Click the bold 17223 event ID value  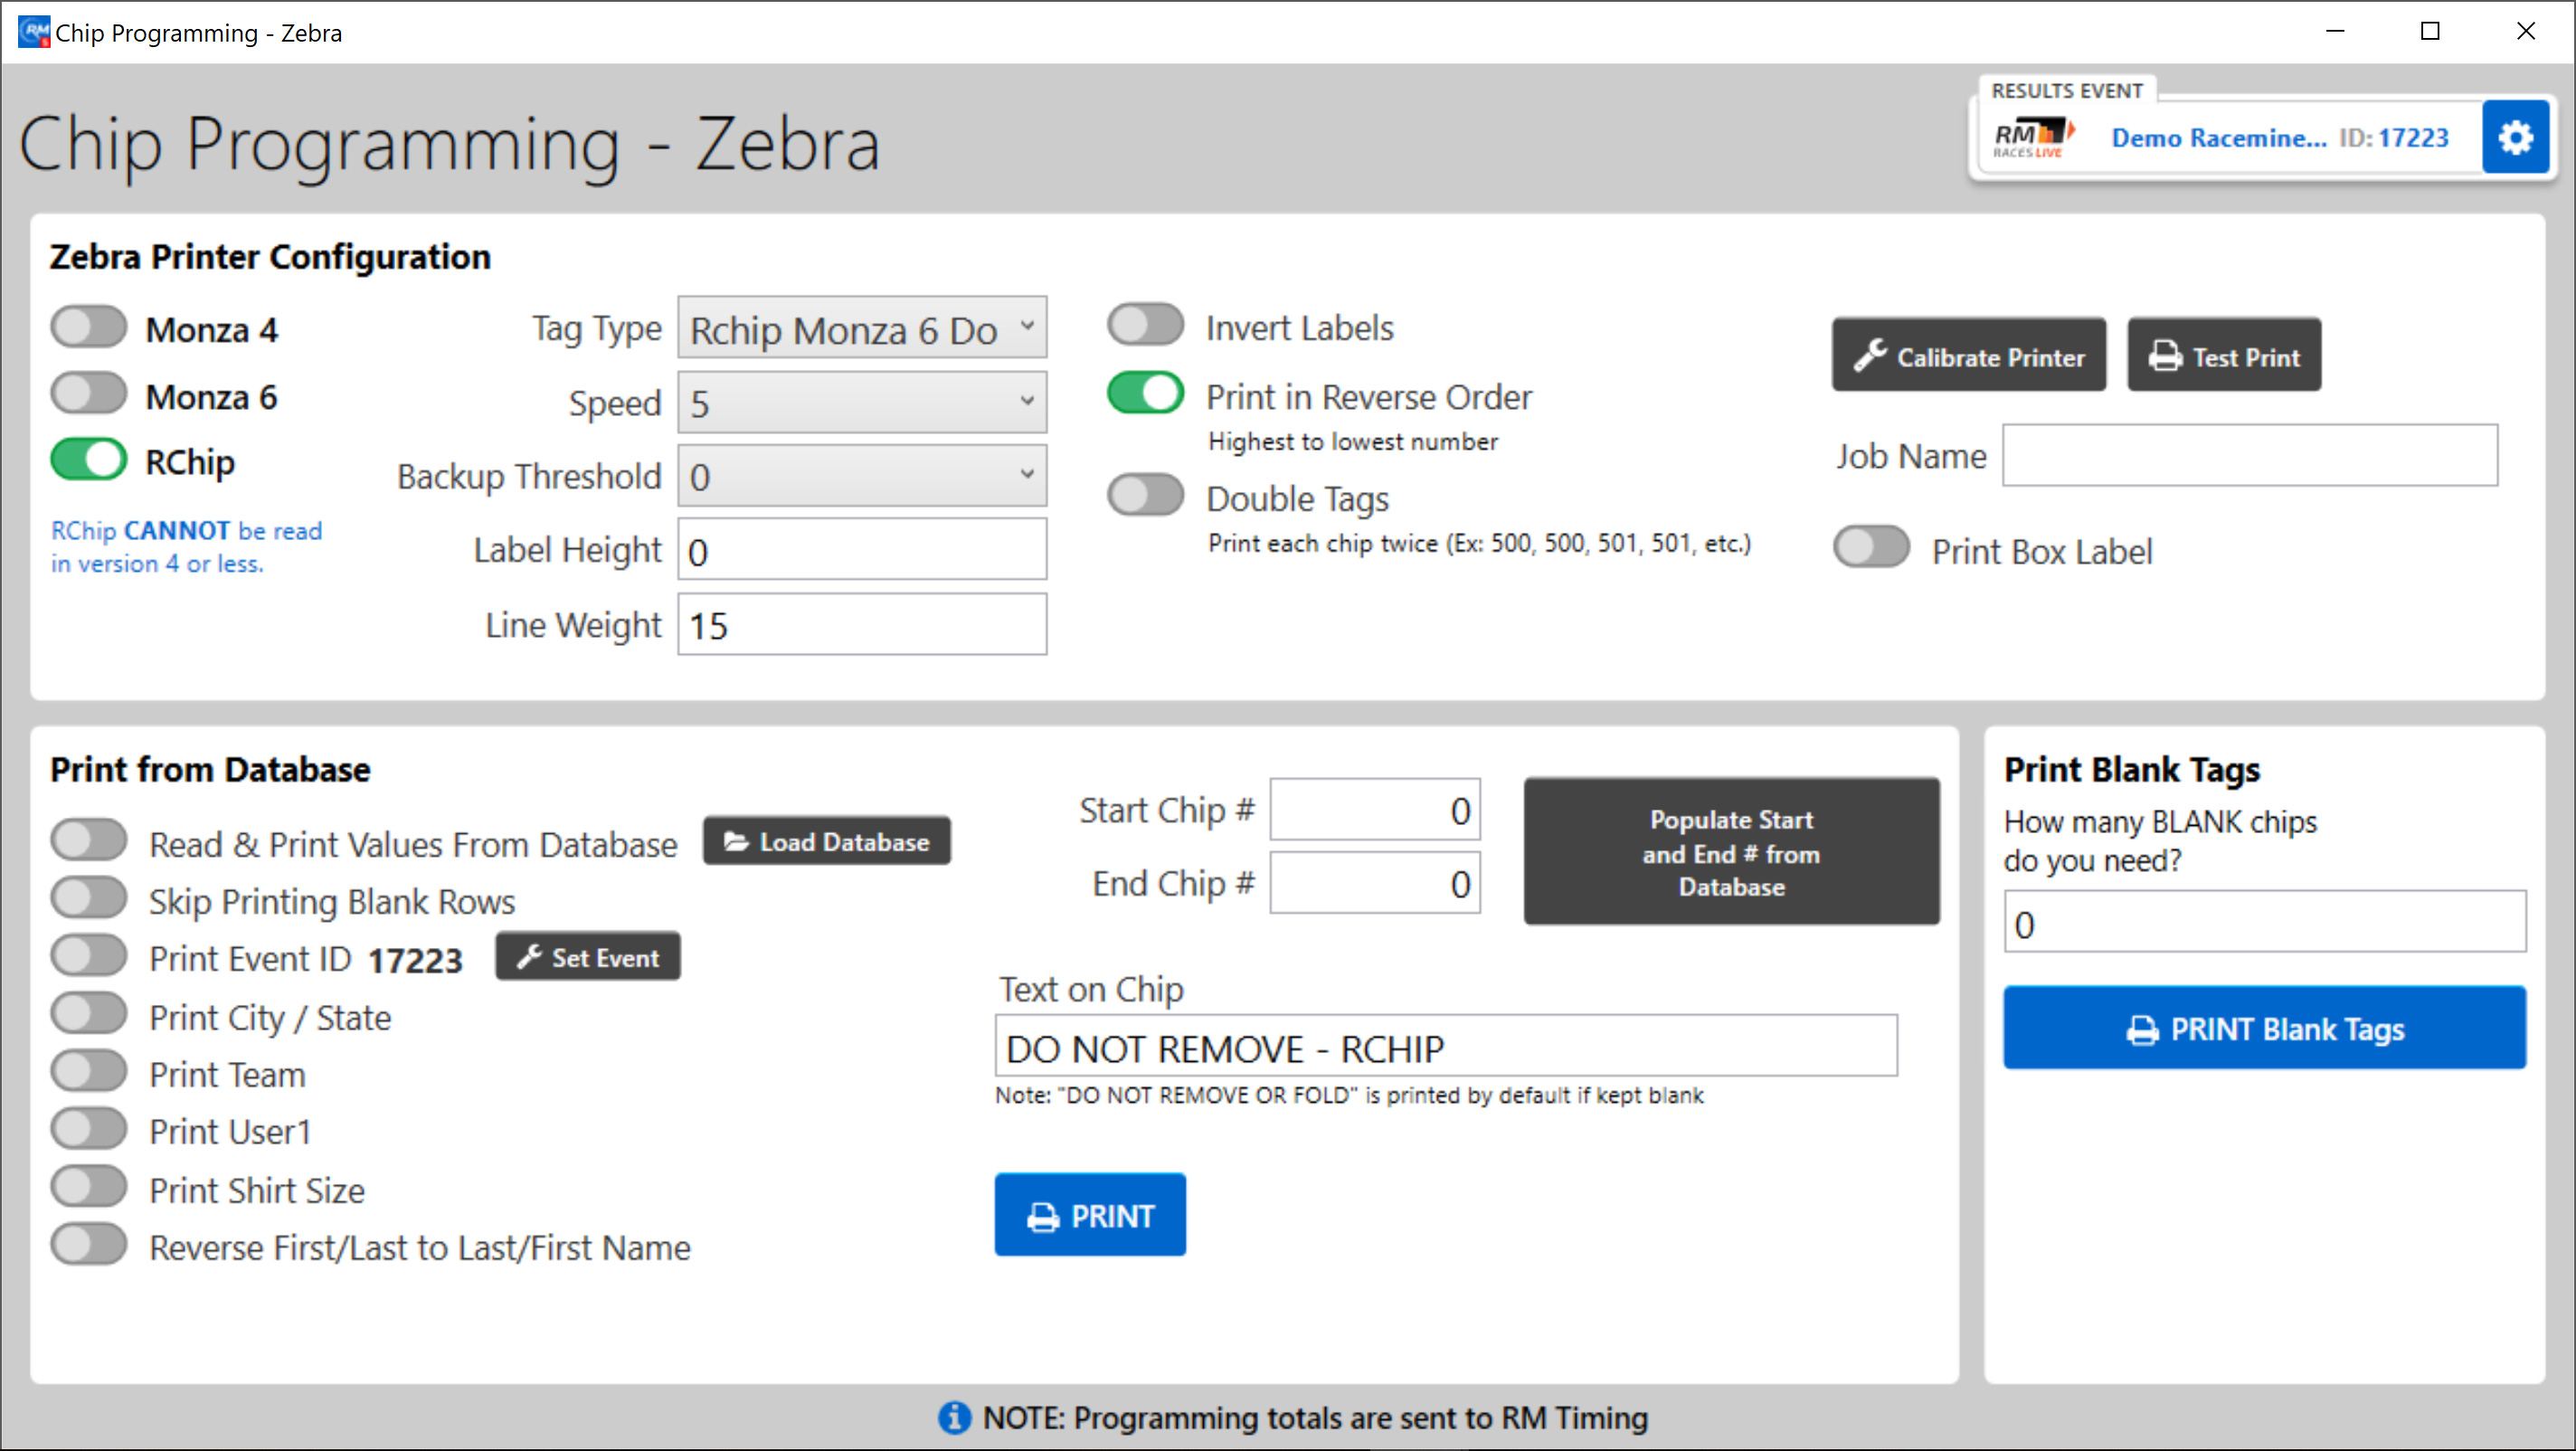415,961
